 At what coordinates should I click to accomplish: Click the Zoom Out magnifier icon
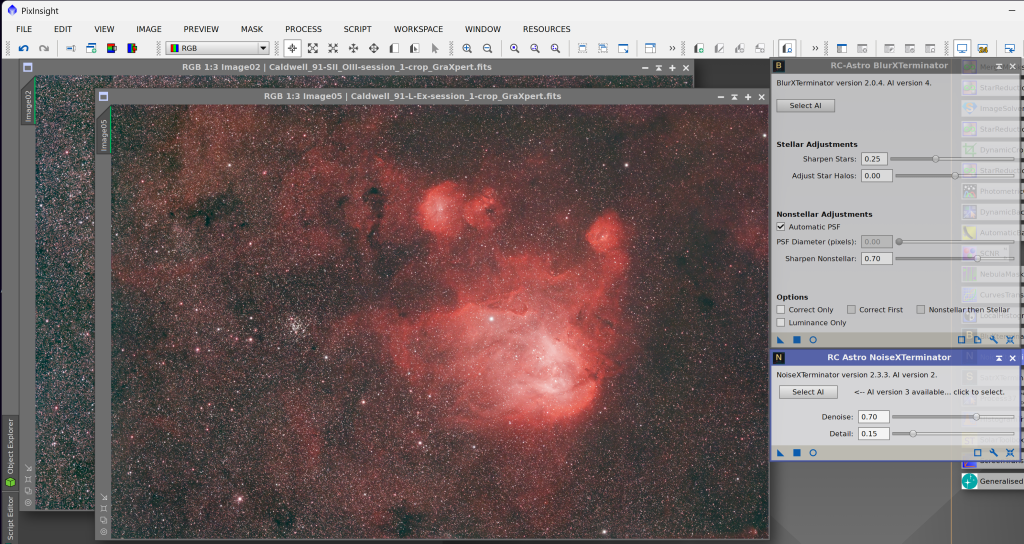(487, 48)
